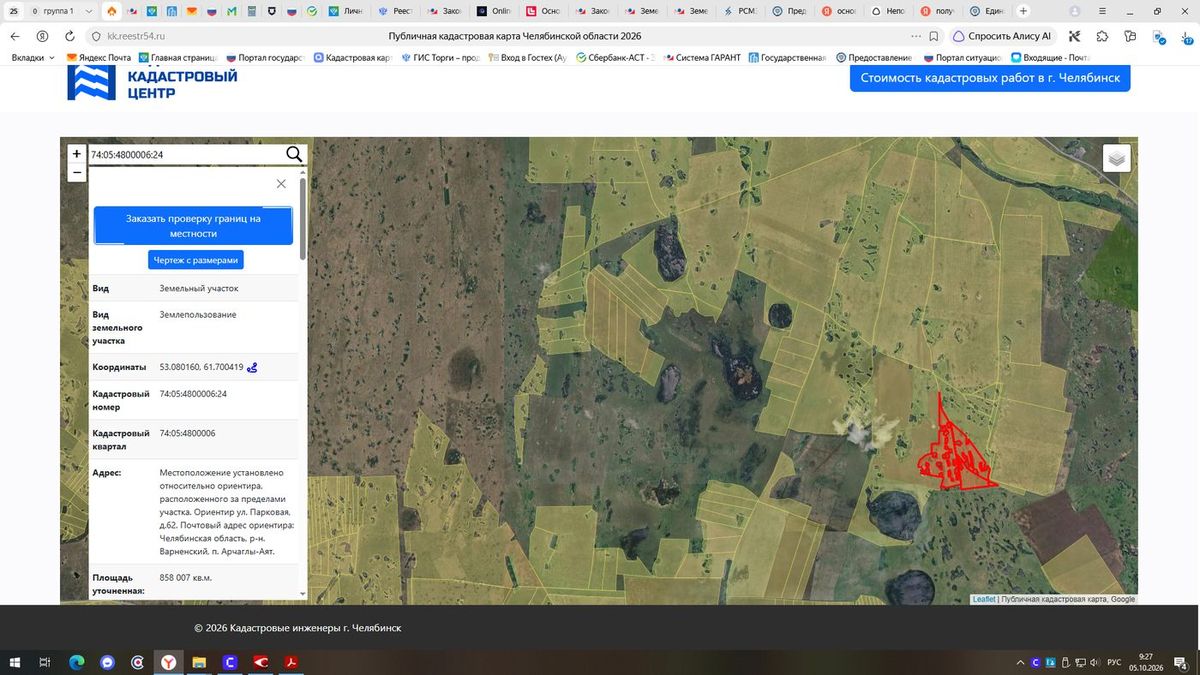Viewport: 1200px width, 675px height.
Task: Click 'Стоимость кадастровых работ в г. Челябинск' button
Action: point(990,78)
